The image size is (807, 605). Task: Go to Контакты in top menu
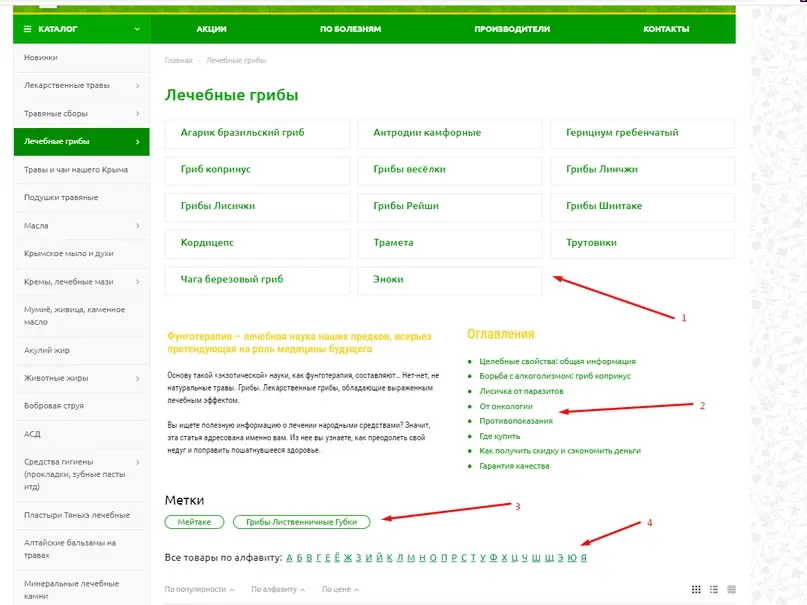point(666,30)
